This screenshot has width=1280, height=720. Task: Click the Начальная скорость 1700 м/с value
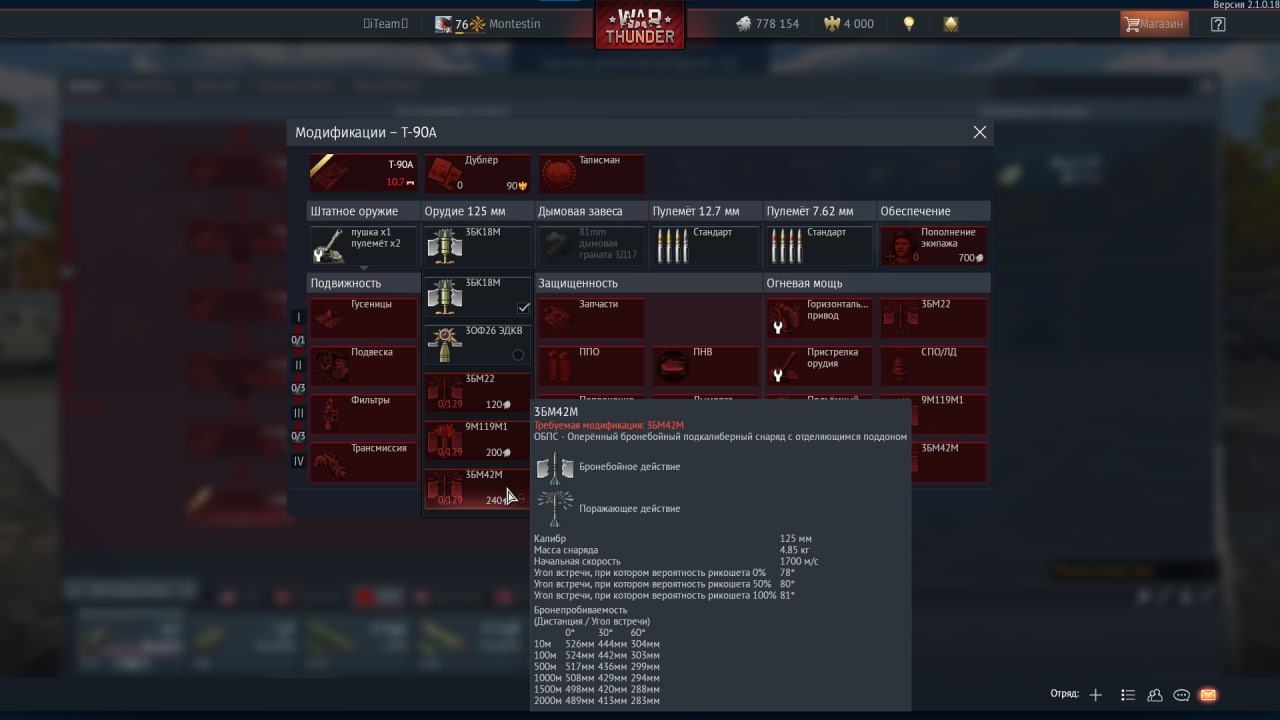coord(799,561)
